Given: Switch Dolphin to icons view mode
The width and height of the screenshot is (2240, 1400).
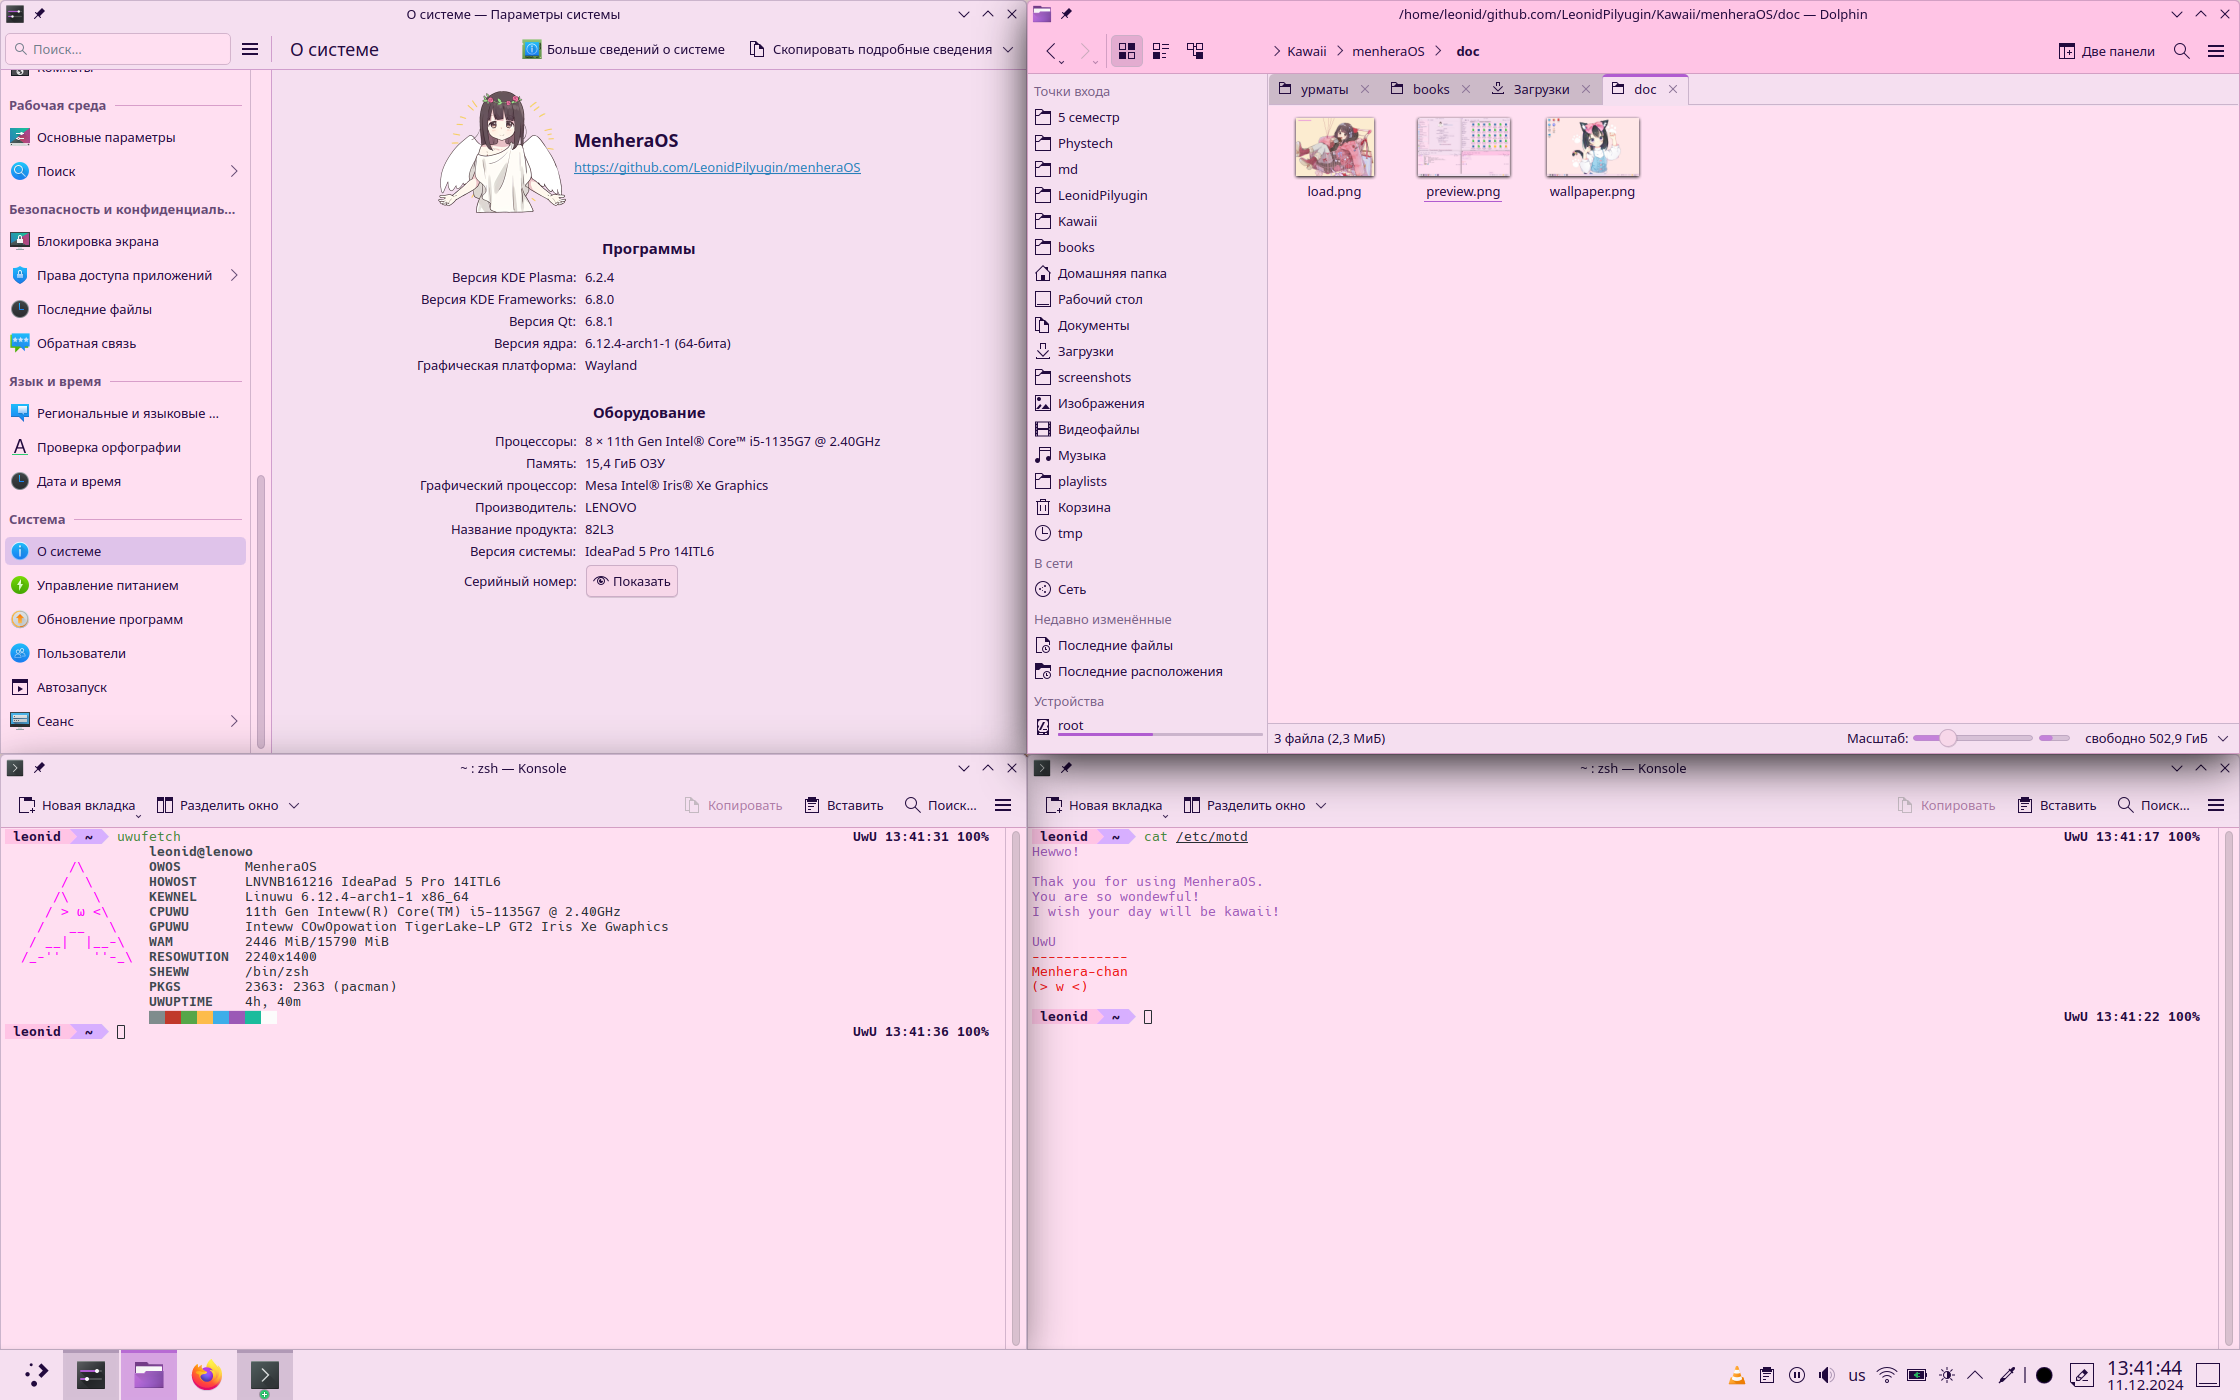Looking at the screenshot, I should pyautogui.click(x=1127, y=51).
